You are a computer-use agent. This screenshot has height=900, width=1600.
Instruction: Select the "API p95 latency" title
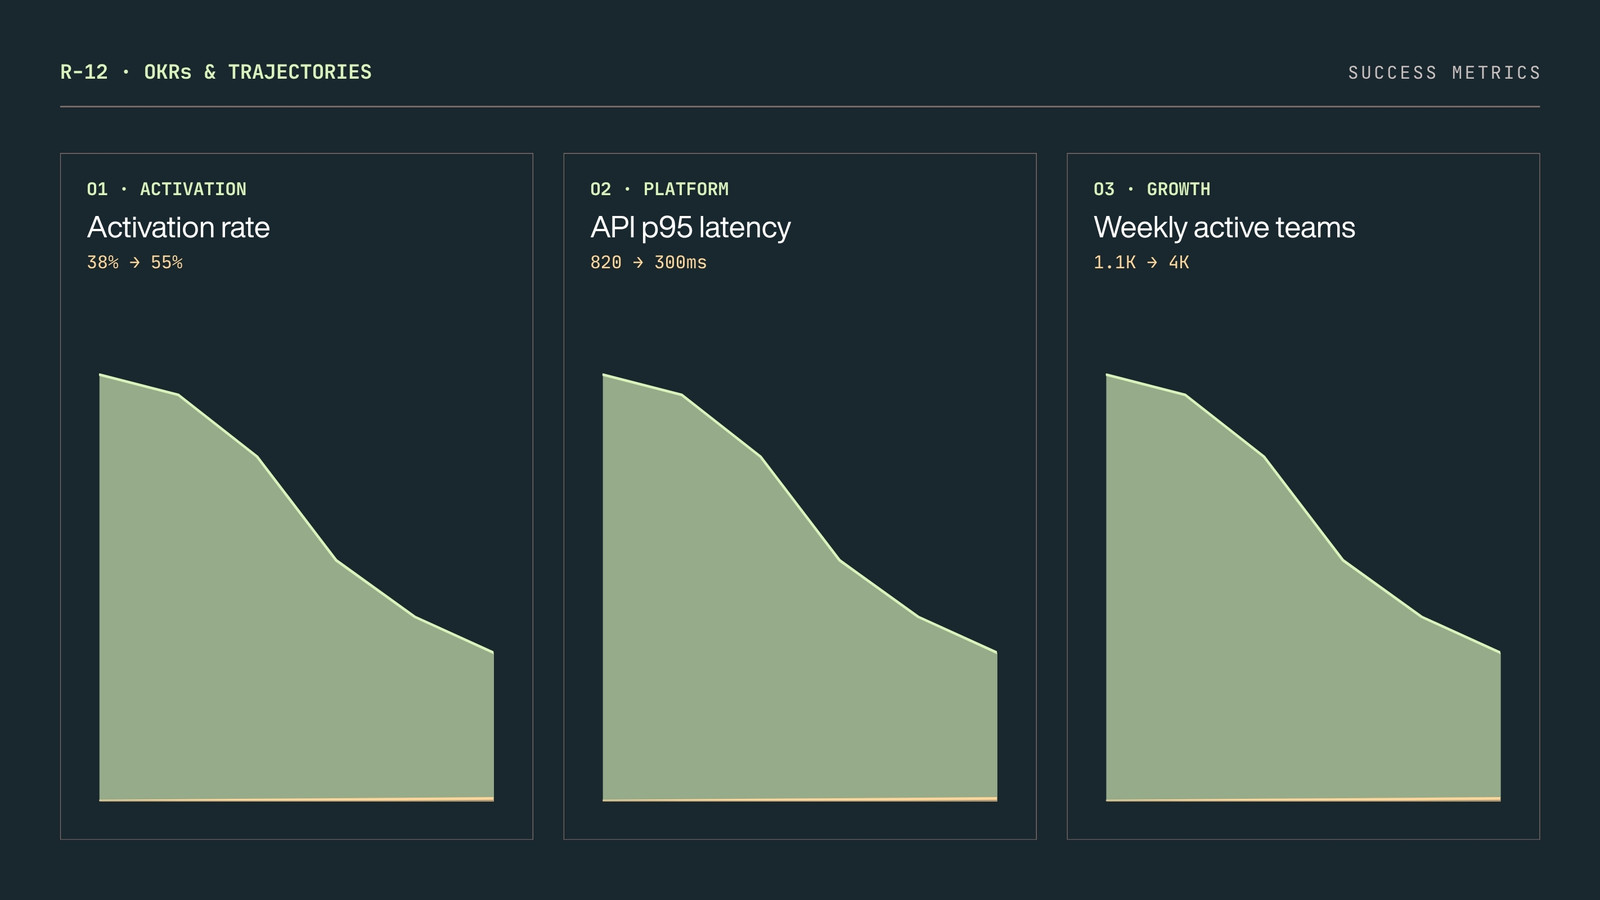[690, 227]
